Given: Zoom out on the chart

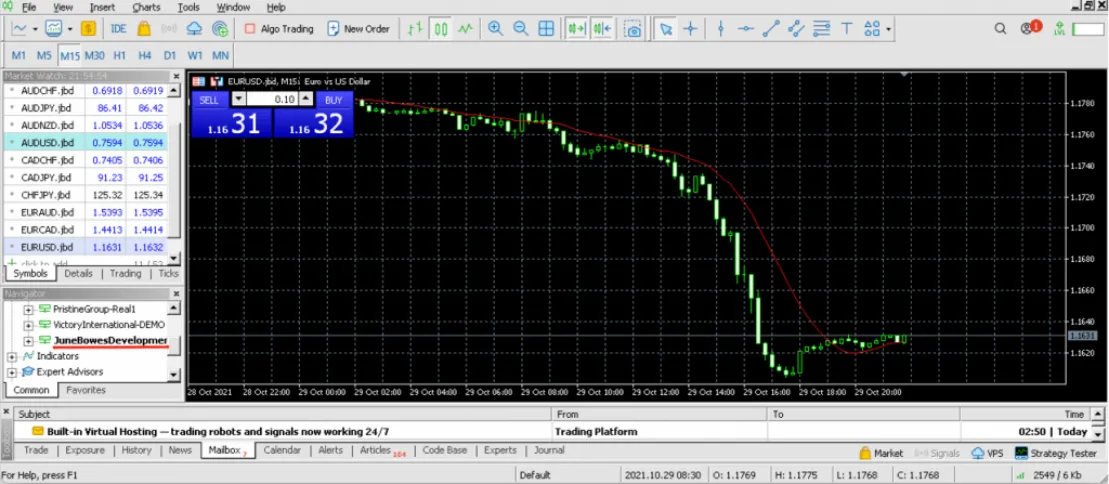Looking at the screenshot, I should [x=520, y=29].
